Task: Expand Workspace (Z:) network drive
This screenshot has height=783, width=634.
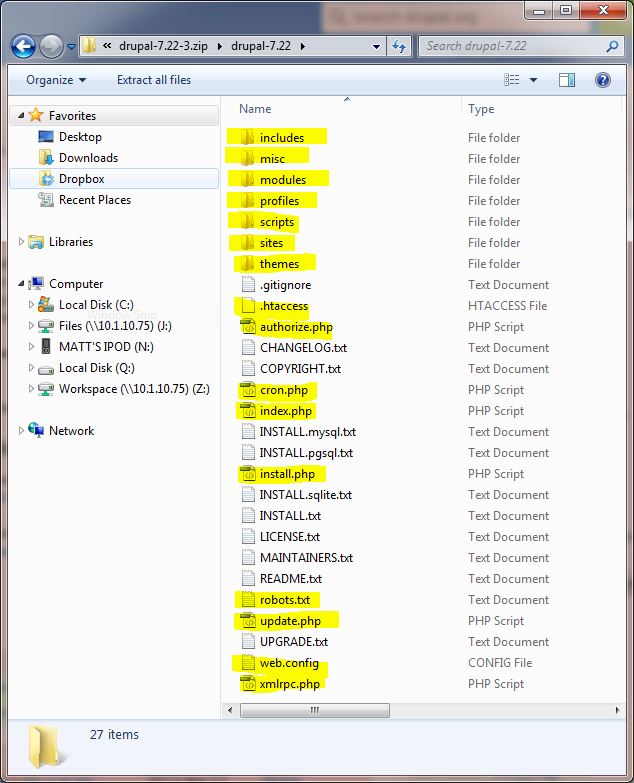Action: [31, 389]
